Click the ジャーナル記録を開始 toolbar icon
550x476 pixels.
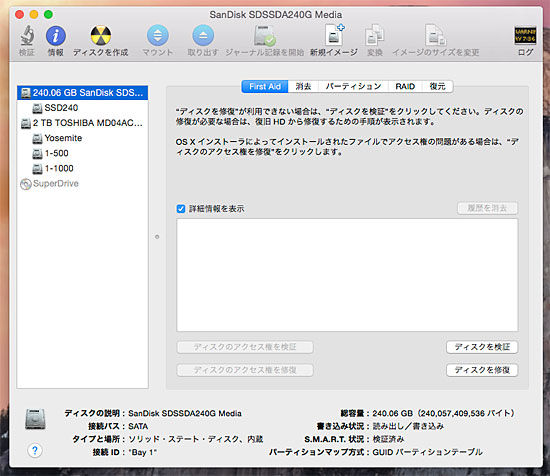click(264, 35)
